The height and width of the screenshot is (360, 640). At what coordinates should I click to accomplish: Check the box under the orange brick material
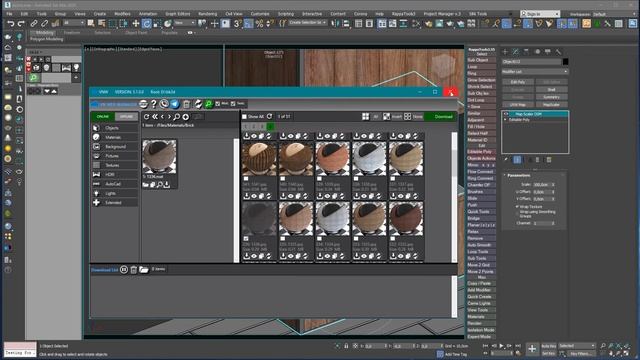pos(320,179)
